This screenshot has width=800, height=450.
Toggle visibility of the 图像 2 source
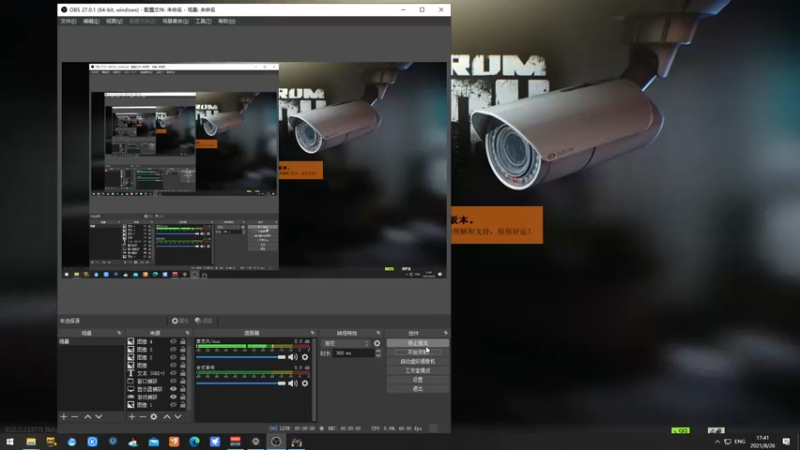[173, 358]
